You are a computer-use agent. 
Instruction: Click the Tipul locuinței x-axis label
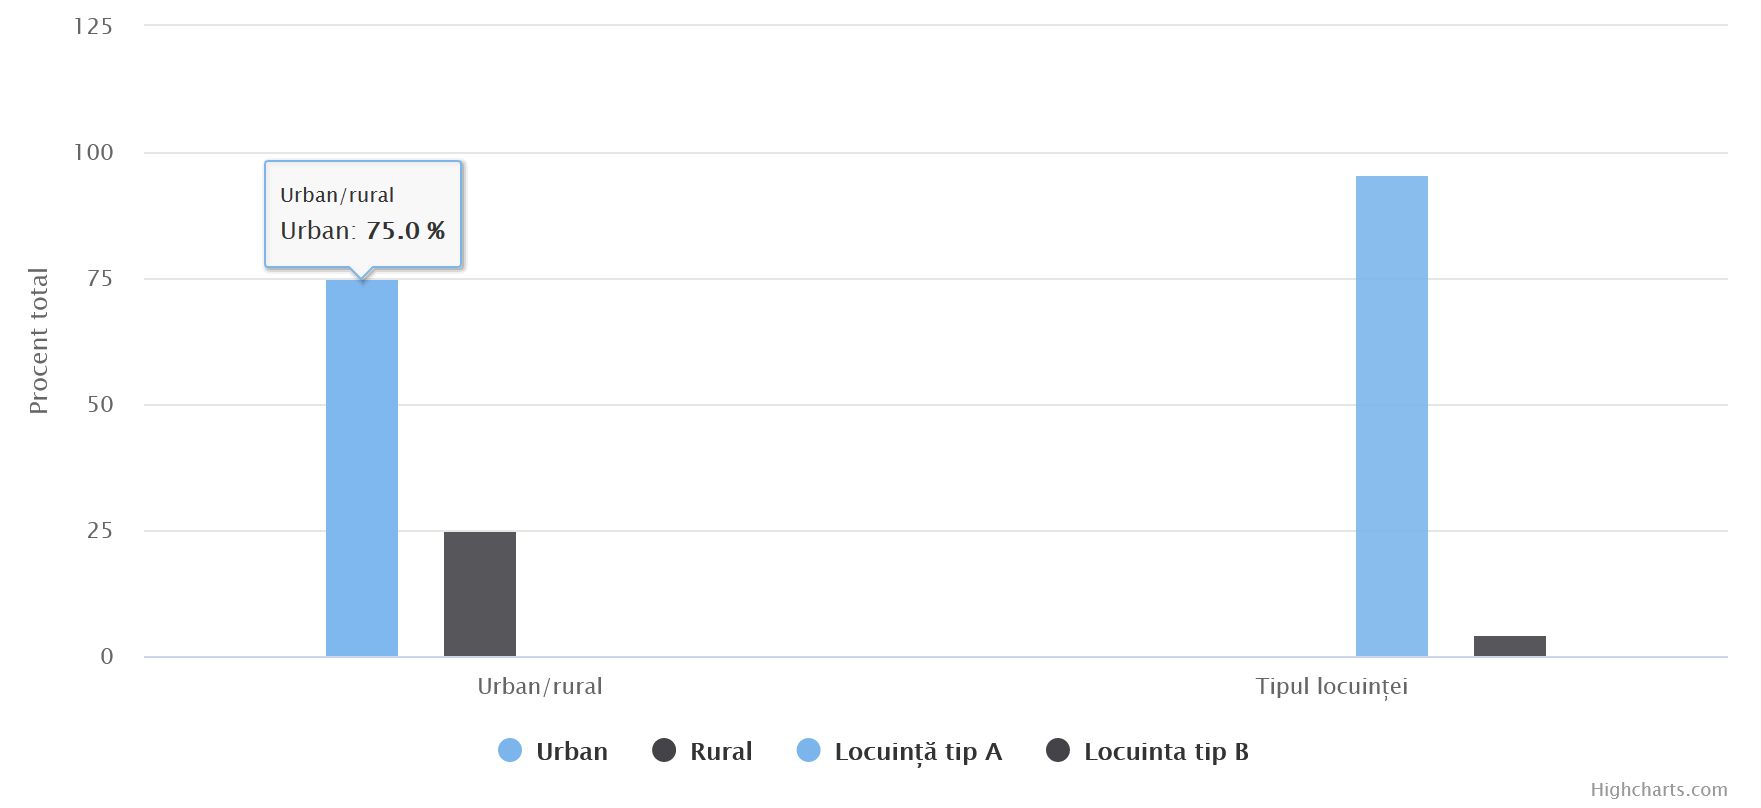click(1331, 687)
